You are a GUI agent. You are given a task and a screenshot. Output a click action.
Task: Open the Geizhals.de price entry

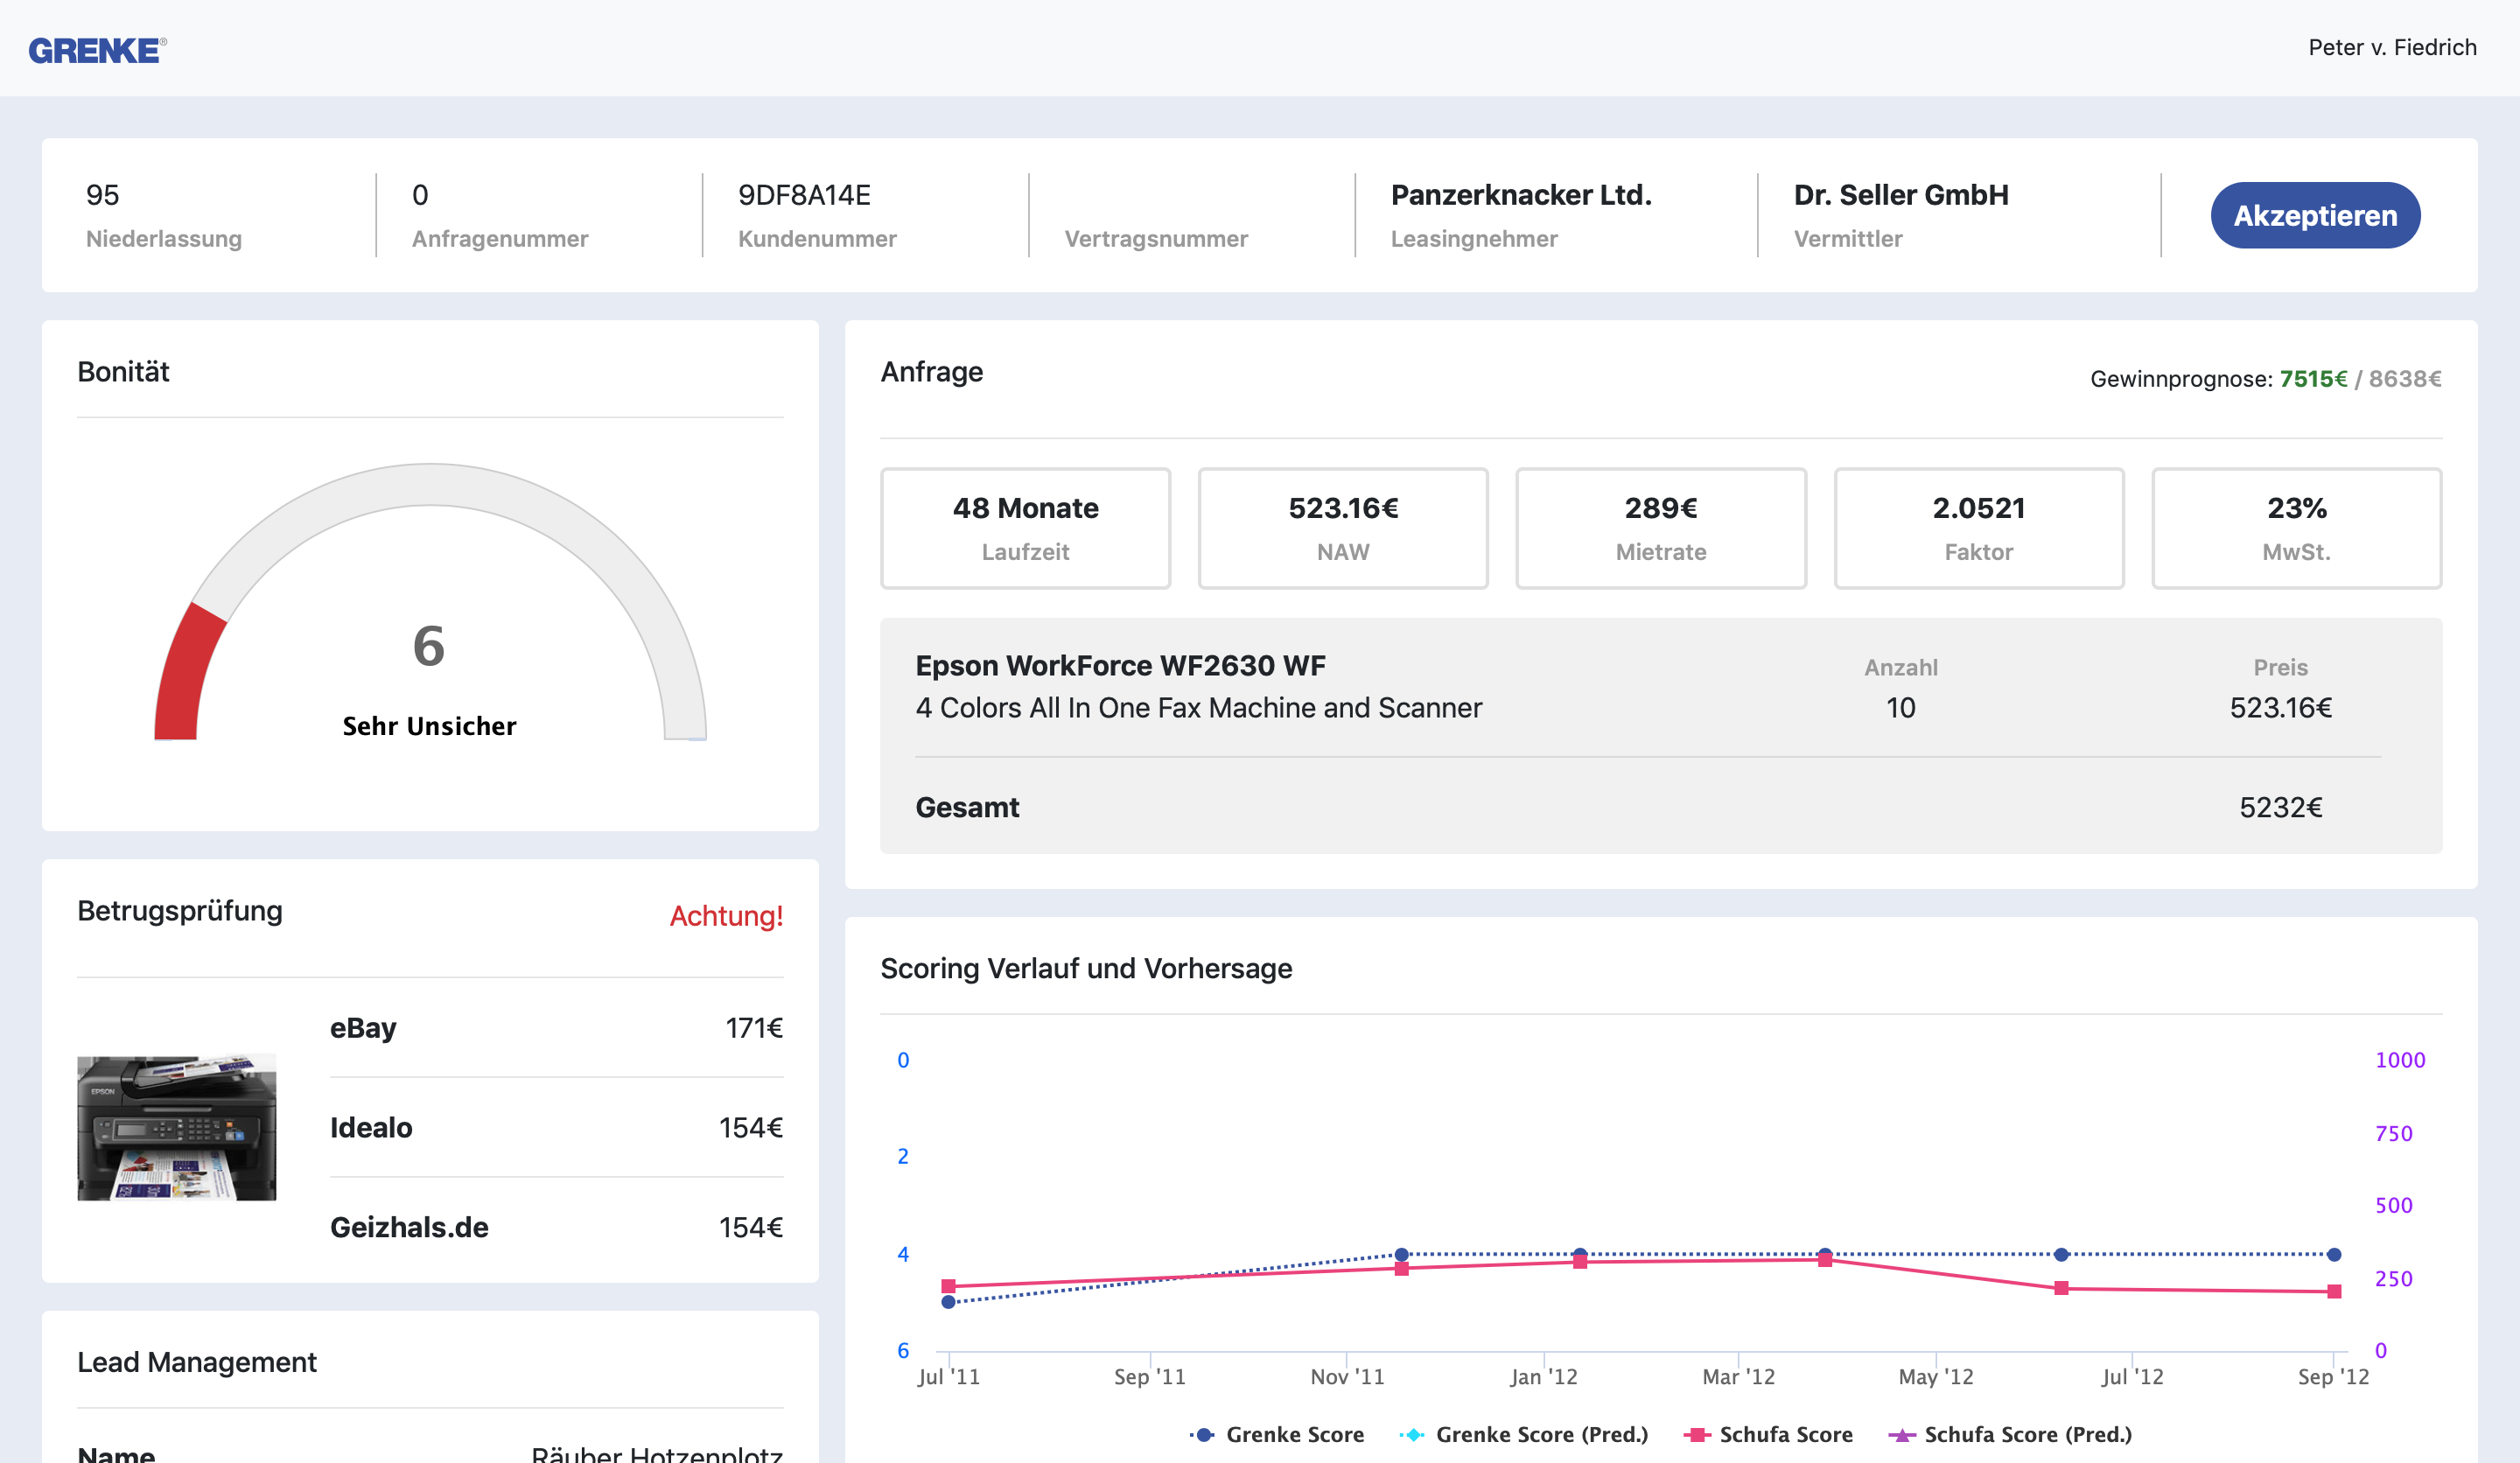(556, 1227)
